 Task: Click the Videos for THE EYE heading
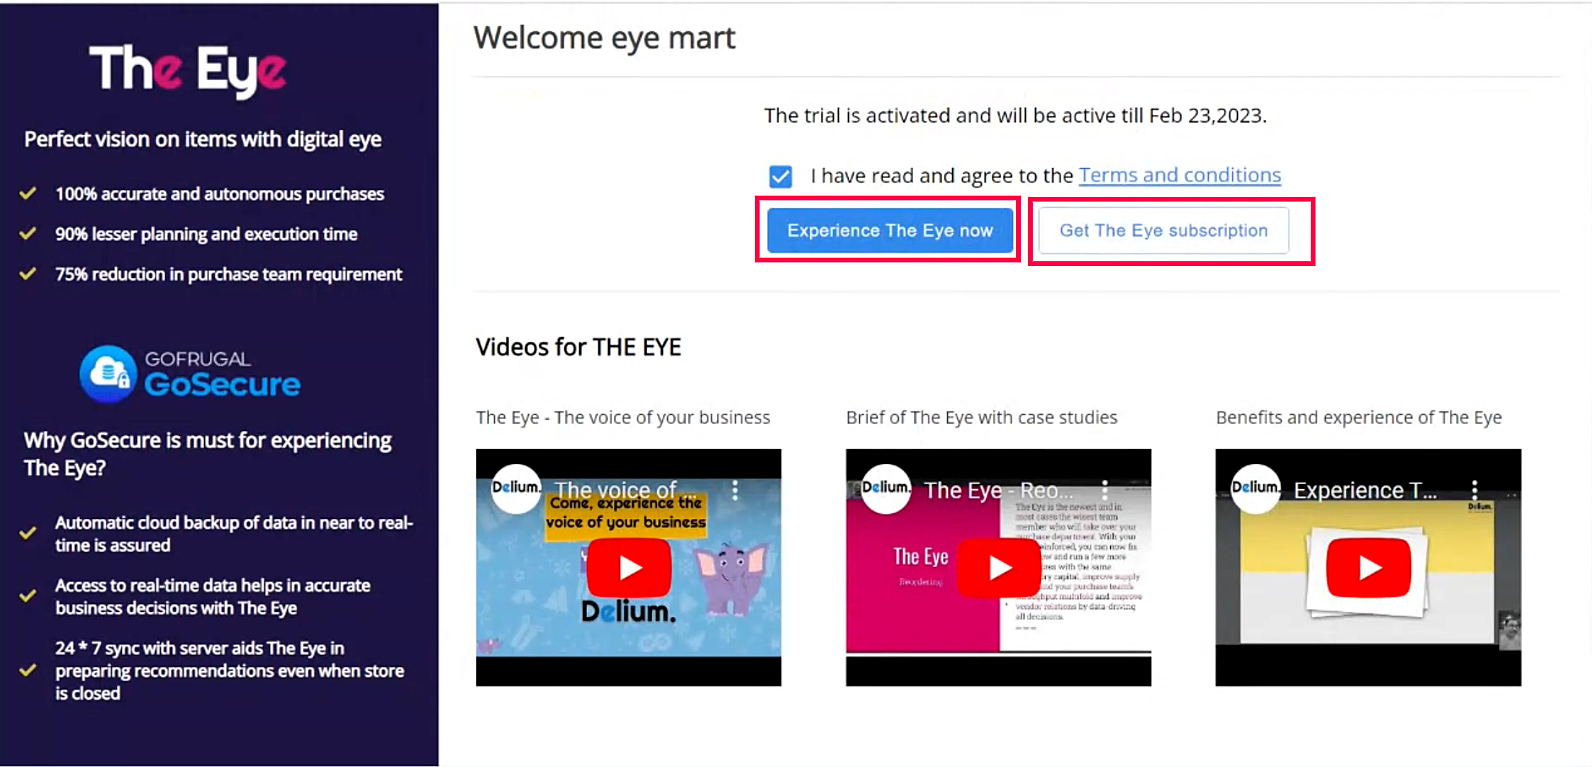click(x=578, y=347)
